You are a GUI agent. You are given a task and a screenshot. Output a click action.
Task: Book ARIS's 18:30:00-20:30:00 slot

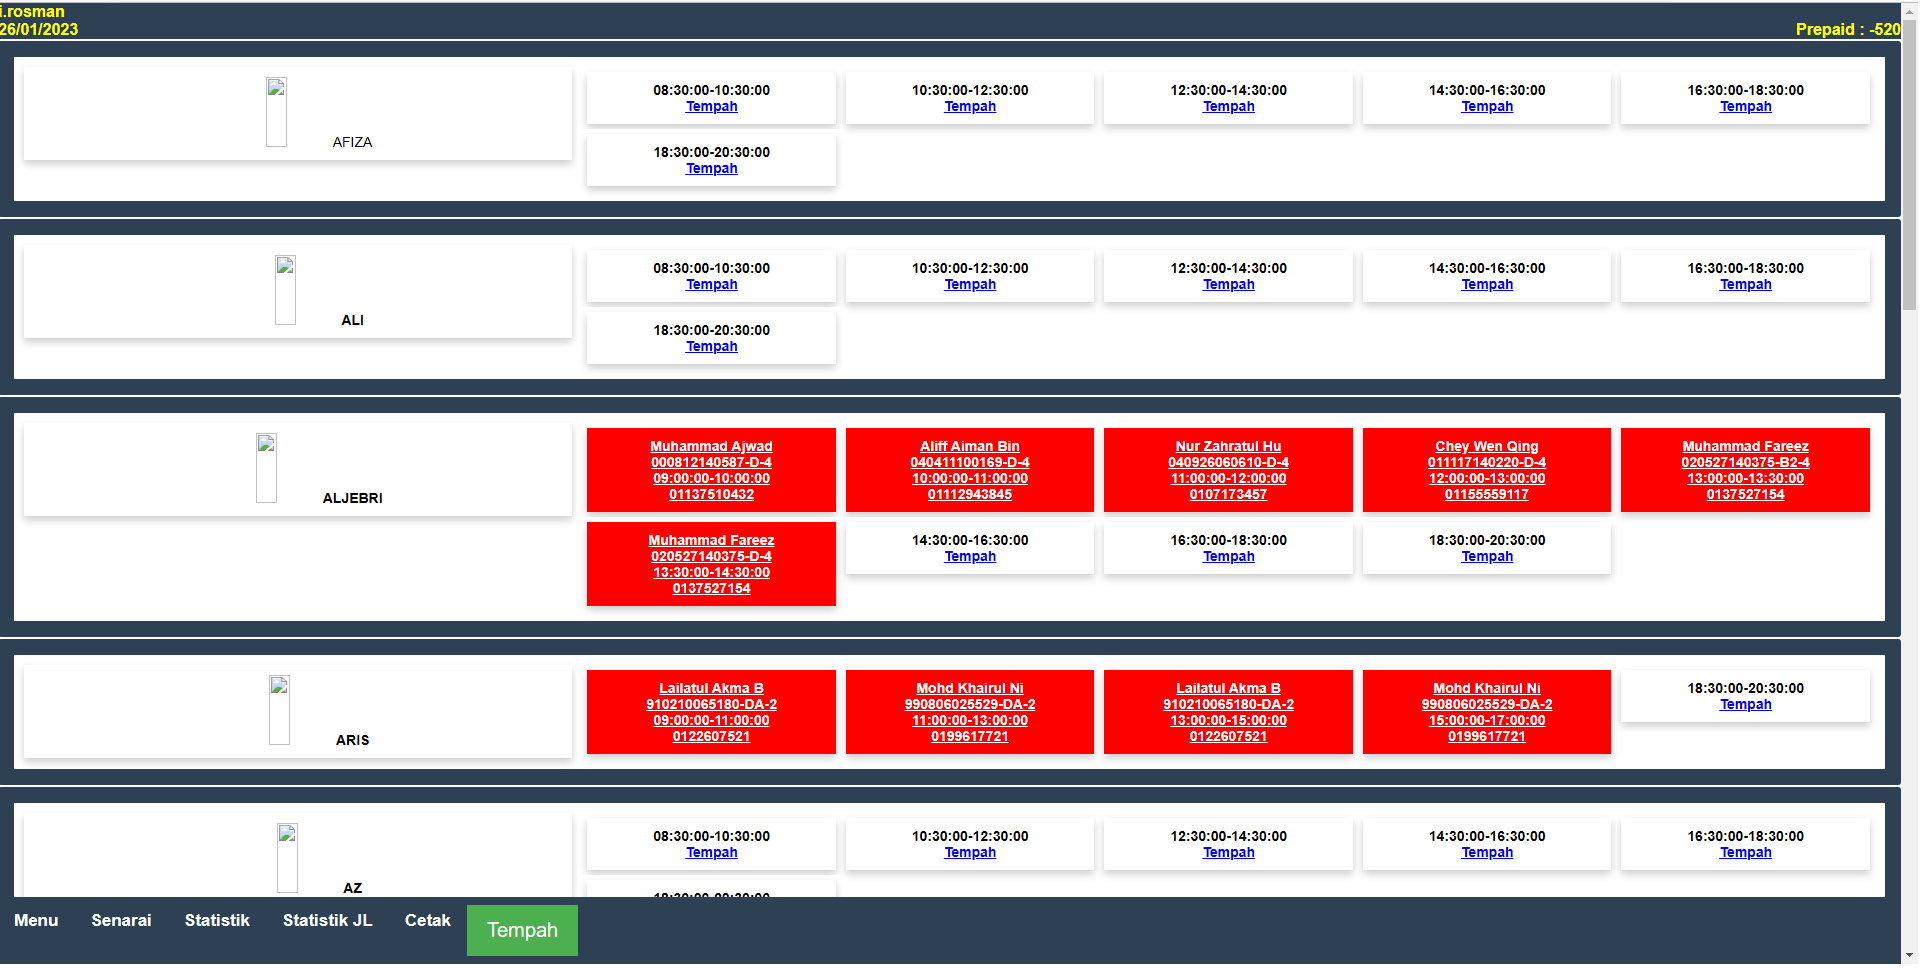point(1745,705)
